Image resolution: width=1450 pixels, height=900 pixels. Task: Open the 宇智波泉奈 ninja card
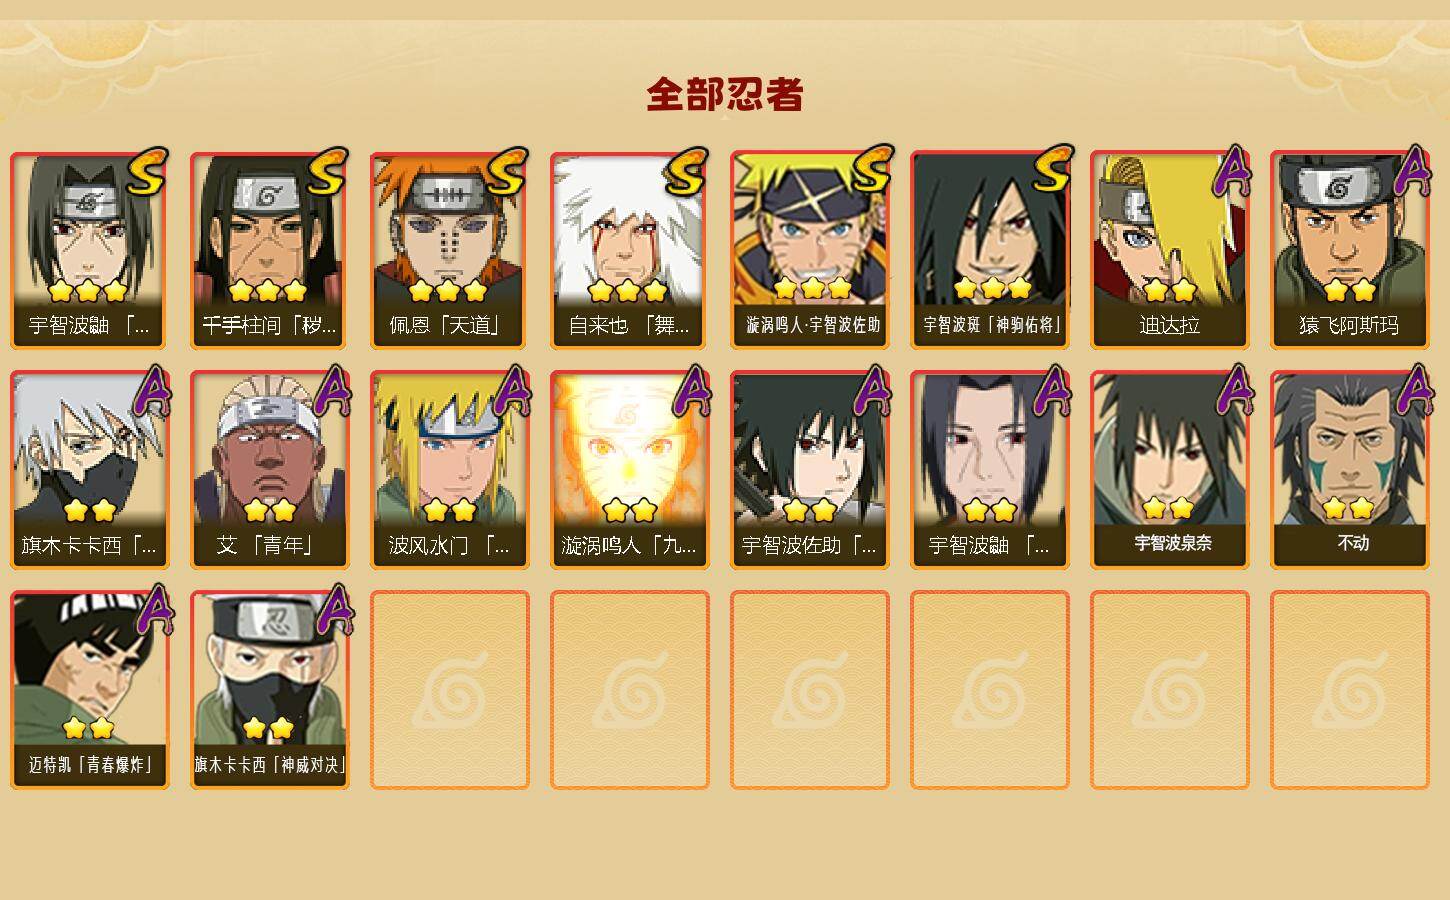(x=1169, y=470)
